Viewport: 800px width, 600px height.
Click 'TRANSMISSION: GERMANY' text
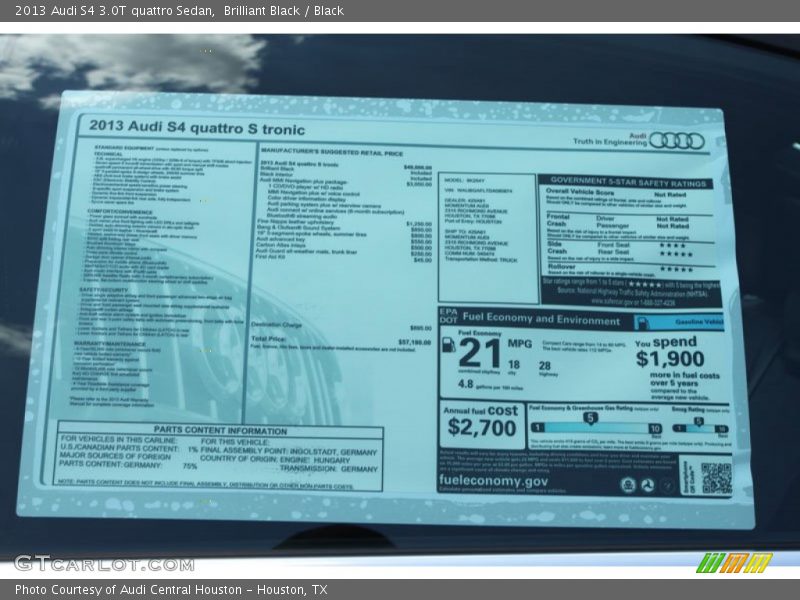(x=329, y=468)
